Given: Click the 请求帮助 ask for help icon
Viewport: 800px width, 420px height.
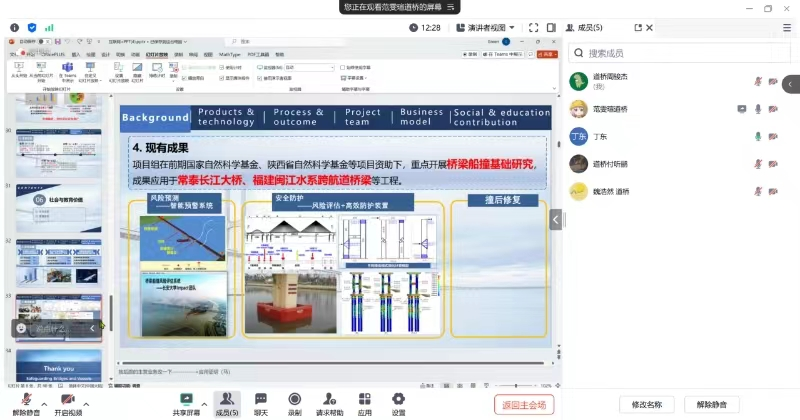Looking at the screenshot, I should (x=330, y=402).
